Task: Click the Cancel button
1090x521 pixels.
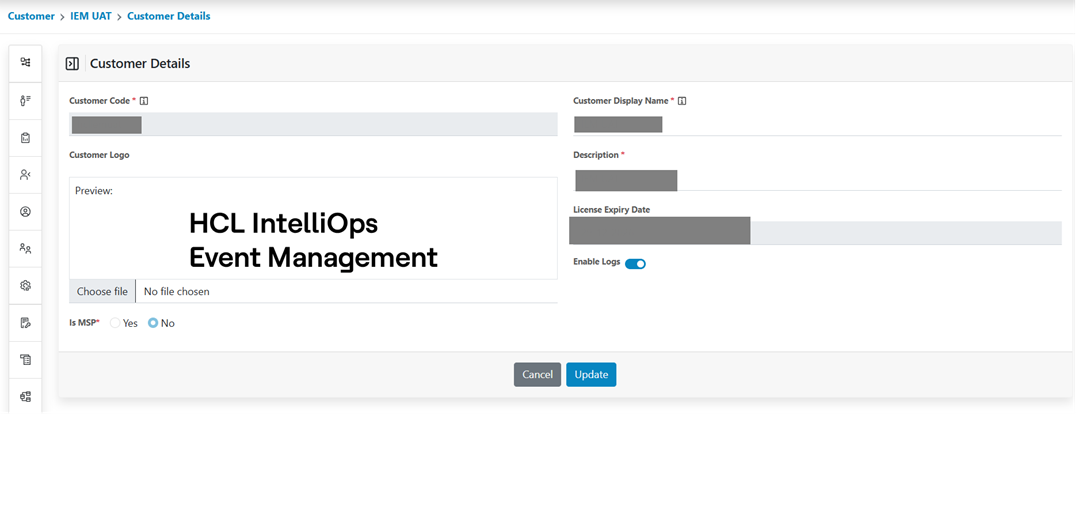Action: coord(537,374)
